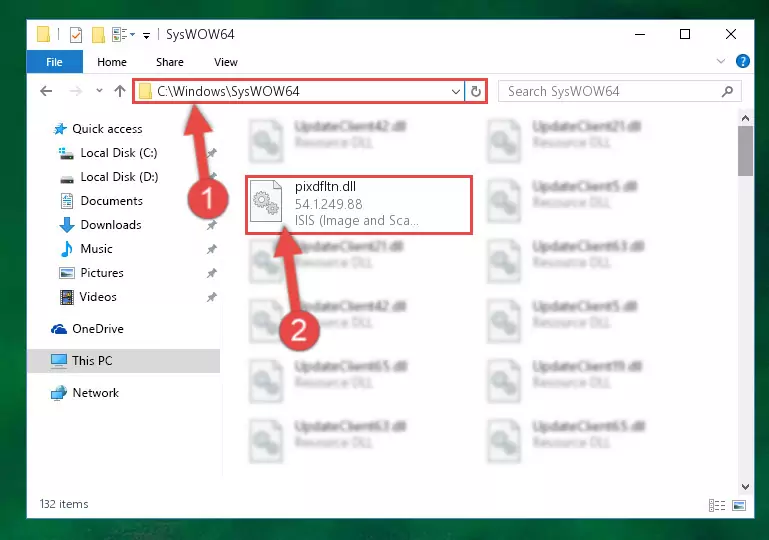Click the pixdfltn.dll file icon

pos(266,201)
